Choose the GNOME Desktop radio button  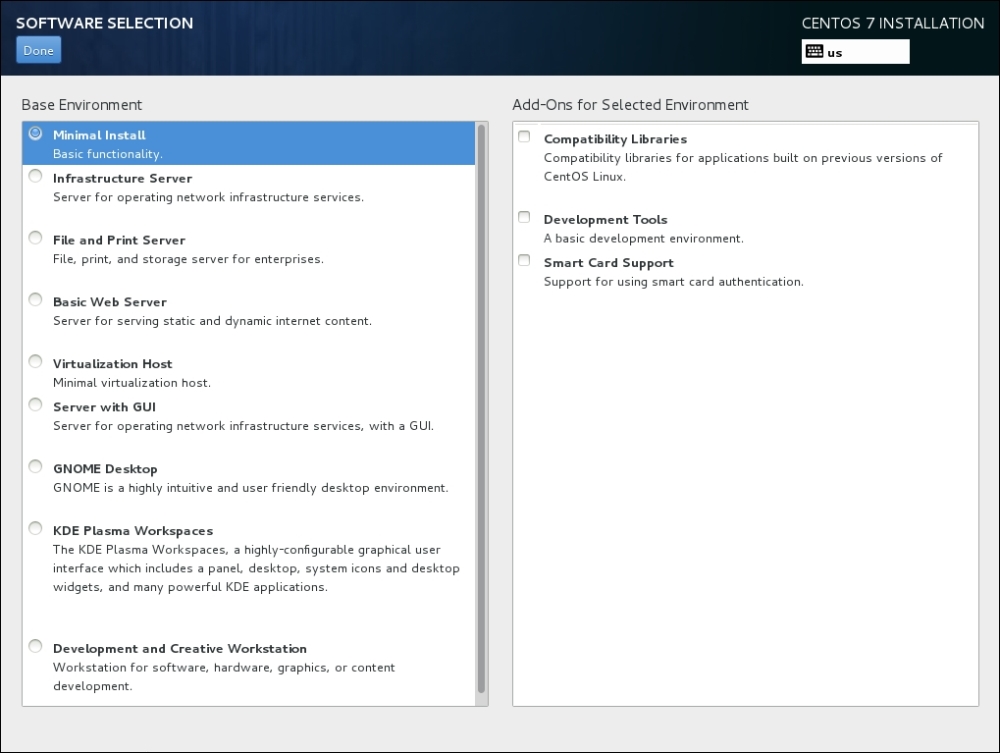pos(36,467)
